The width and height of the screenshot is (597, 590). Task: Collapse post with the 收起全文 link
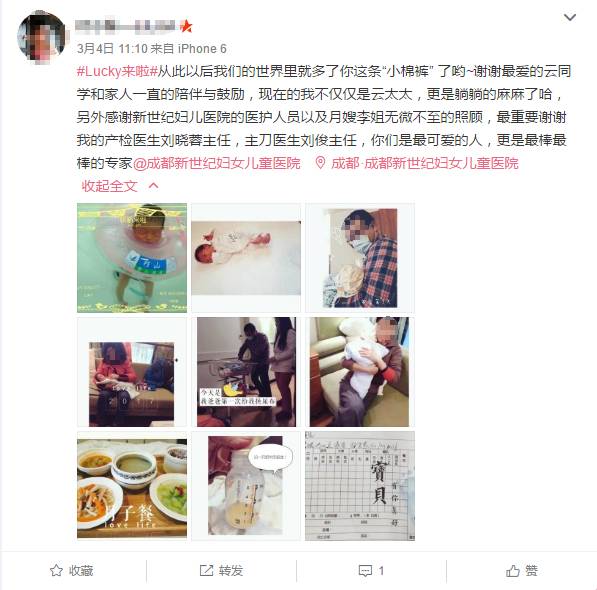pyautogui.click(x=109, y=186)
